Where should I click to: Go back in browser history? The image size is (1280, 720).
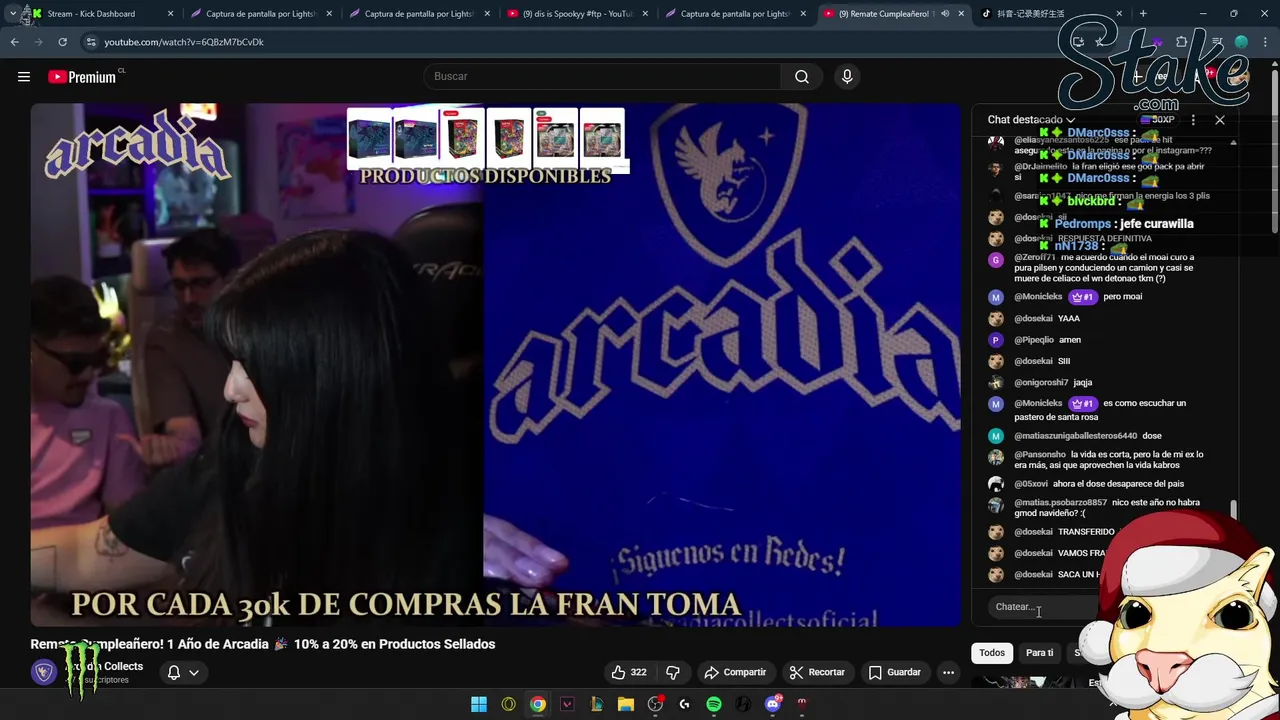15,42
